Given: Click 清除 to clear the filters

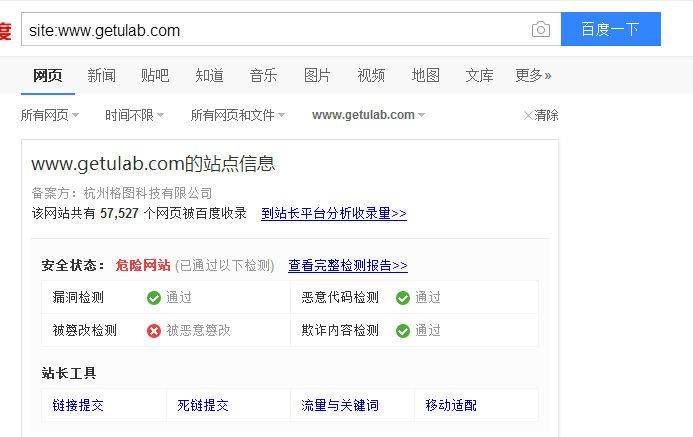Looking at the screenshot, I should [541, 115].
